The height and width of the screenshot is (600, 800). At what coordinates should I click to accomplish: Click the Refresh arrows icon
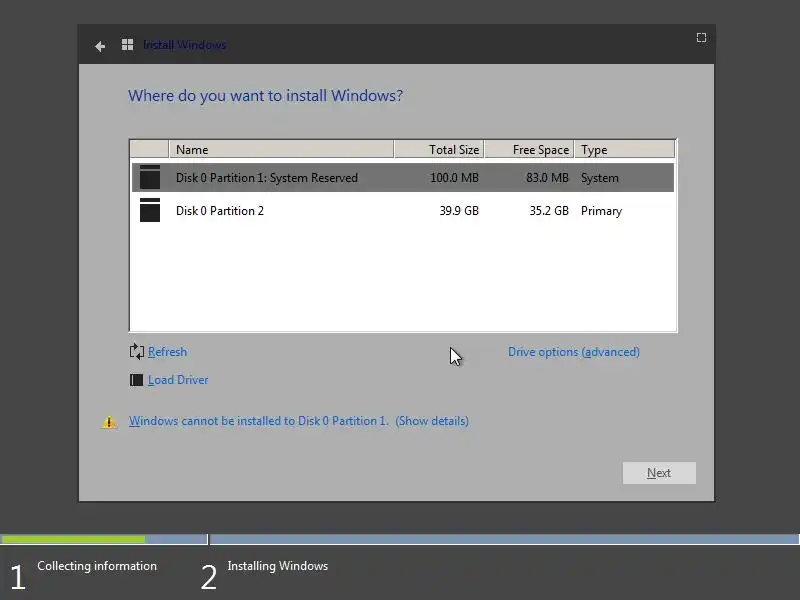click(x=137, y=352)
